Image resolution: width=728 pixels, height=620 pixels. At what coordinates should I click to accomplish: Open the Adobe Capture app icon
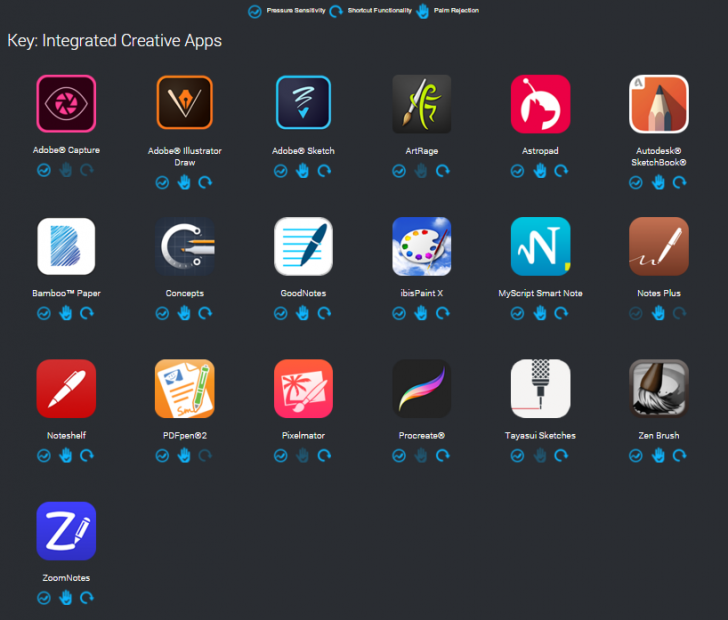pos(66,104)
